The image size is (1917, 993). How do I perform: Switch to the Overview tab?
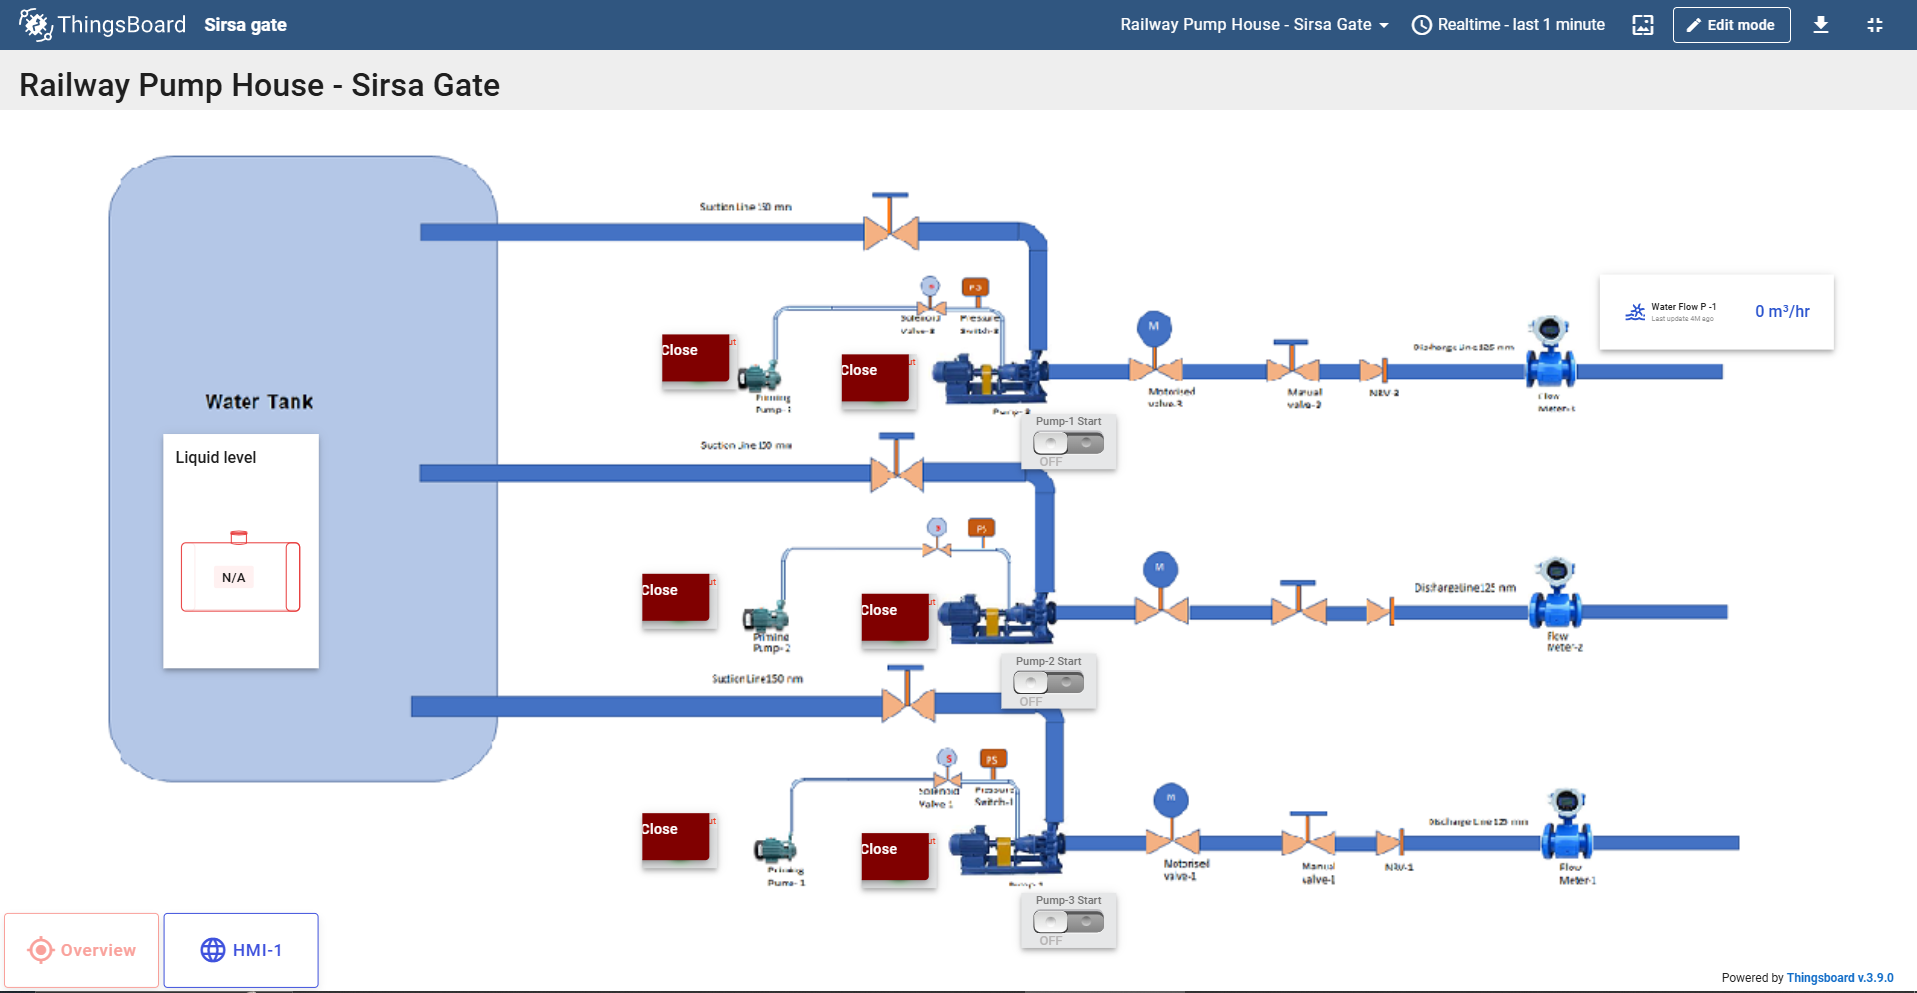point(82,950)
